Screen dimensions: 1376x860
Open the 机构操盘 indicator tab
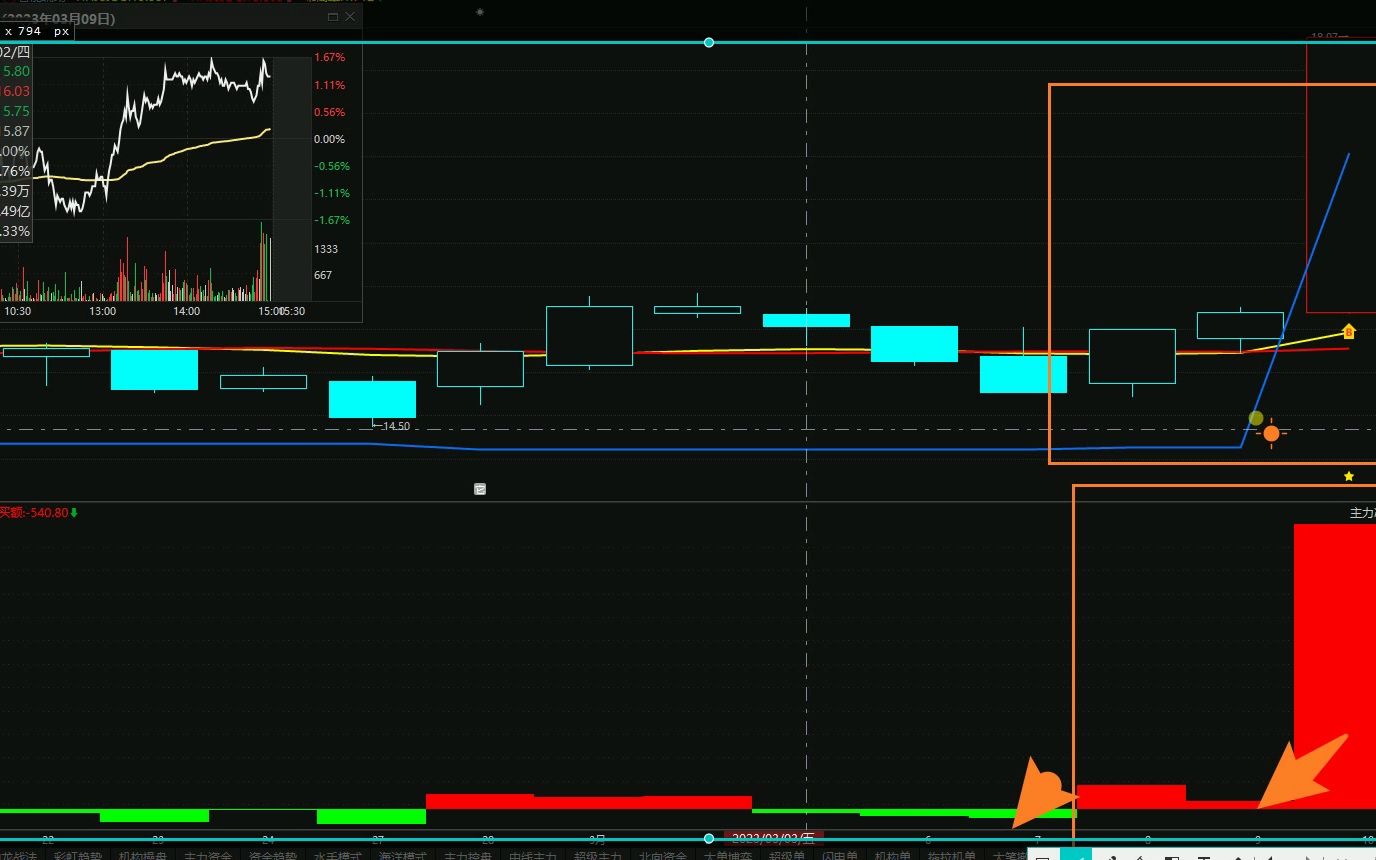143,855
